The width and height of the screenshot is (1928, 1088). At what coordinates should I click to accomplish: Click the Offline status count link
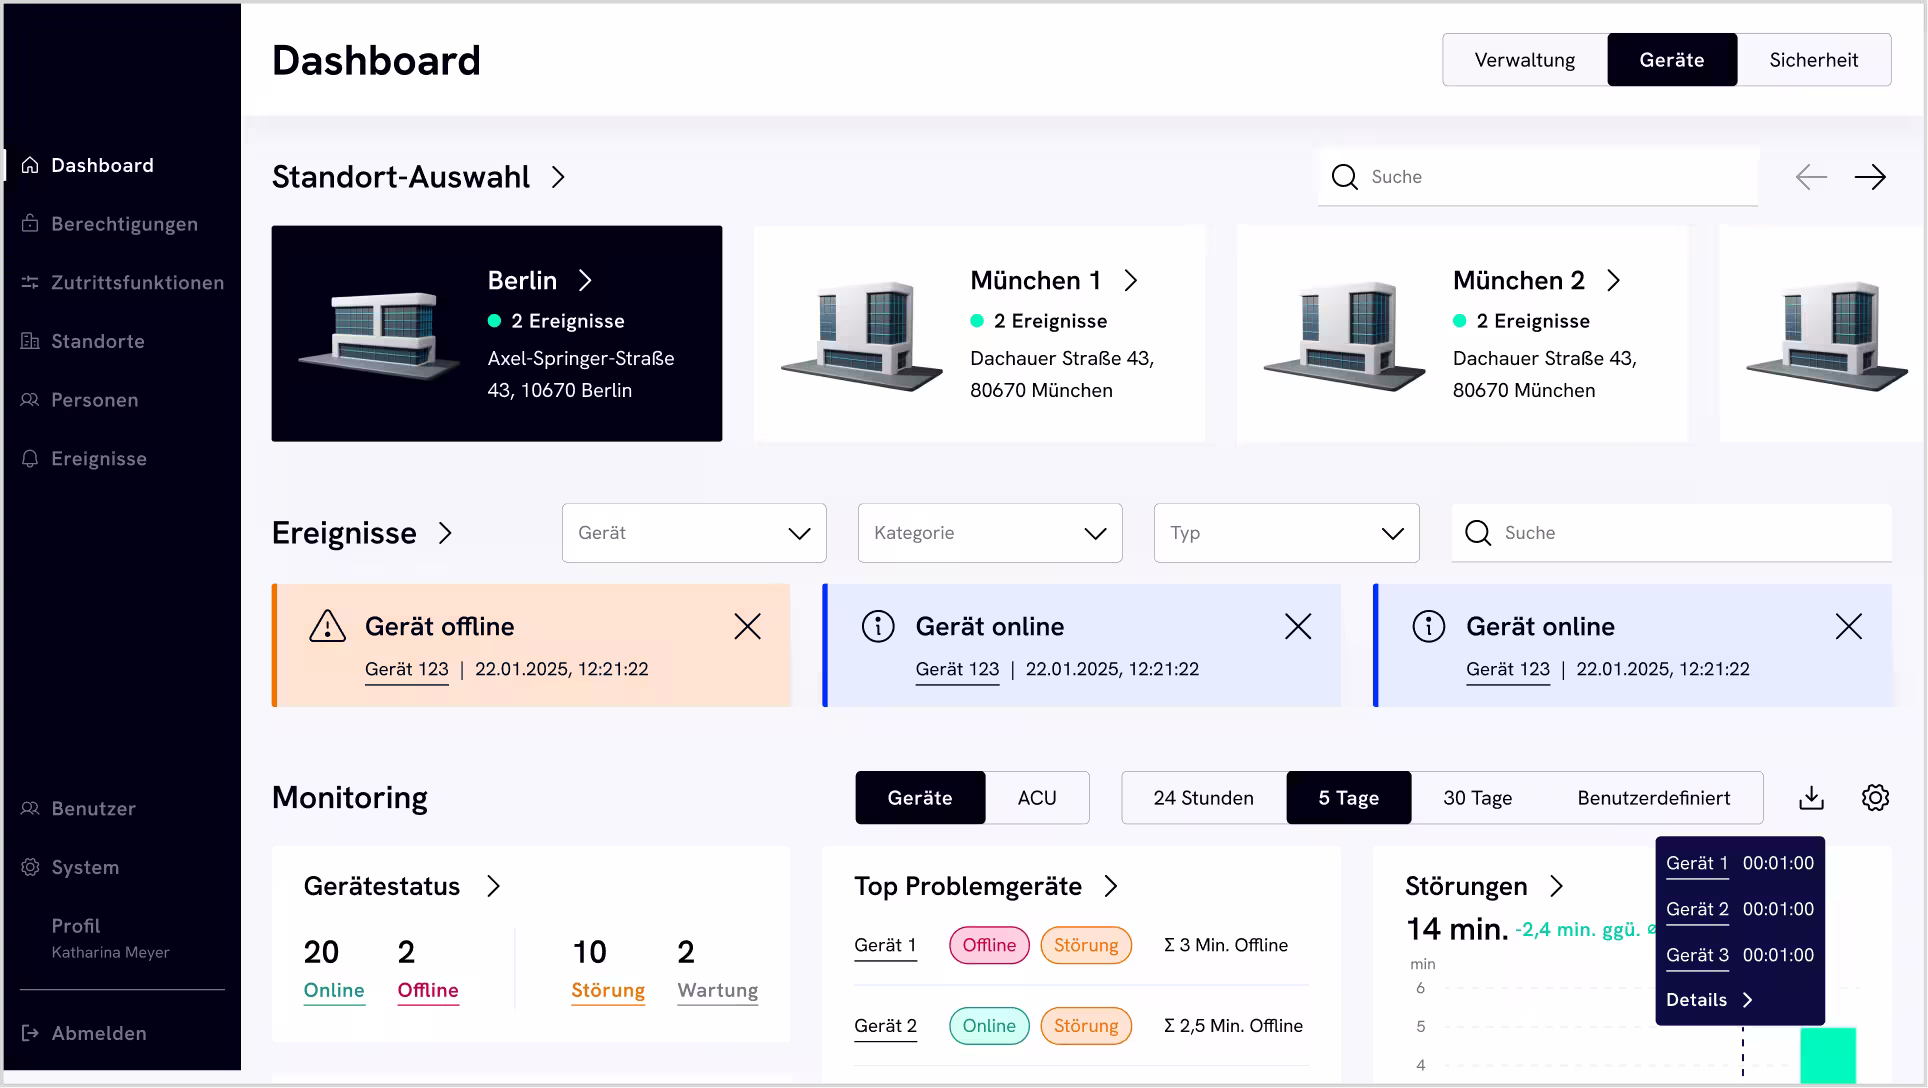pos(428,990)
